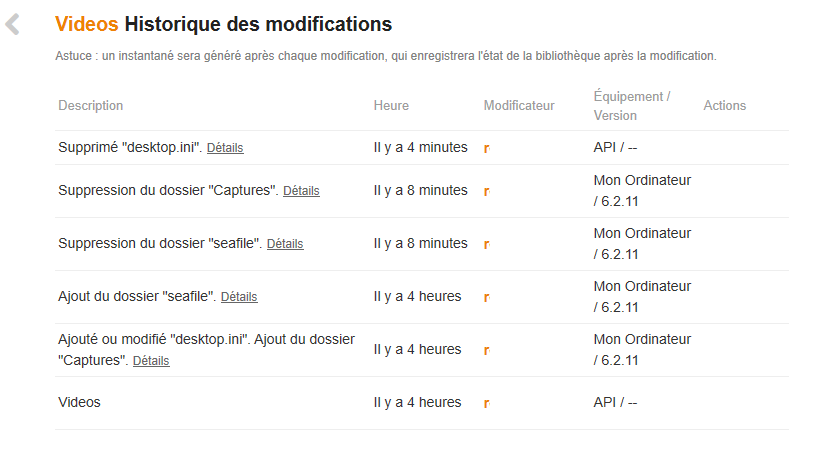Show Détails for Suppression du dossier "seafile"
This screenshot has height=450, width=832.
[285, 244]
